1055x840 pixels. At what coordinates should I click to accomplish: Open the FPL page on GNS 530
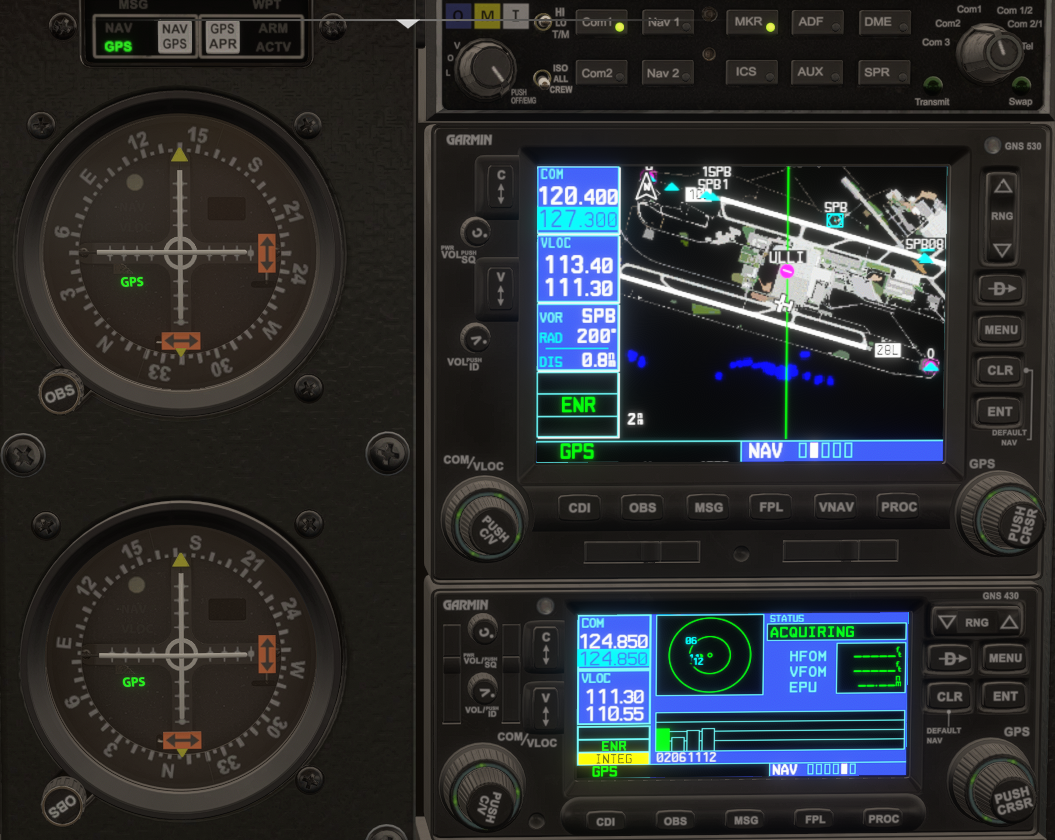point(770,507)
